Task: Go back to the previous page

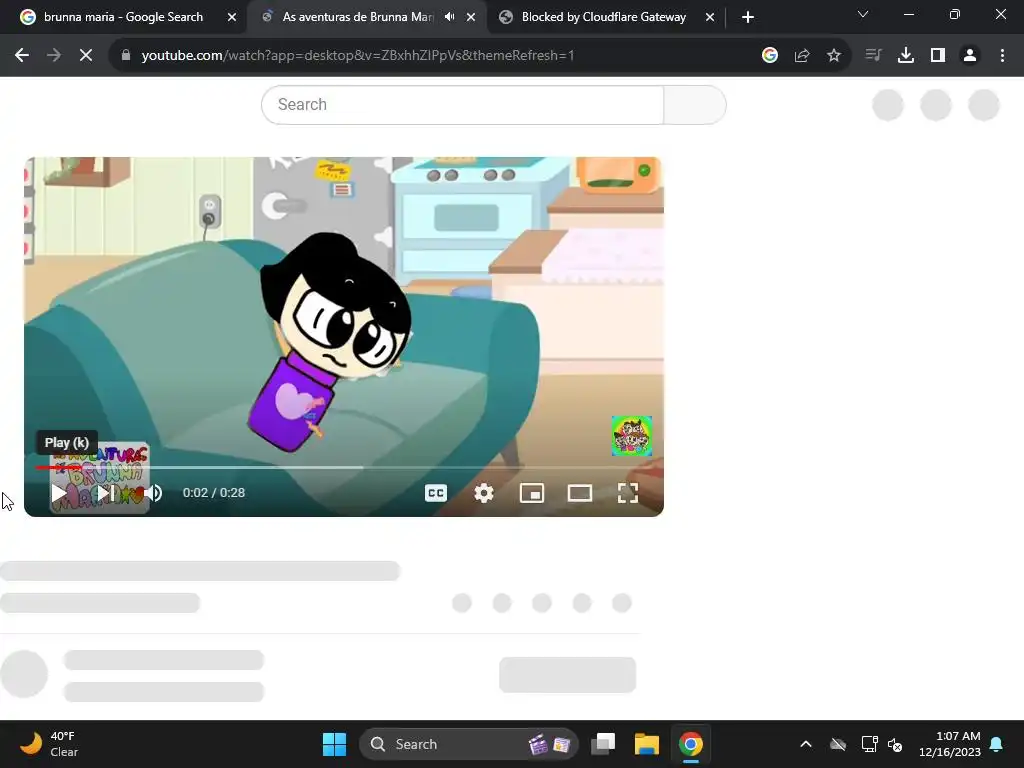Action: (22, 56)
